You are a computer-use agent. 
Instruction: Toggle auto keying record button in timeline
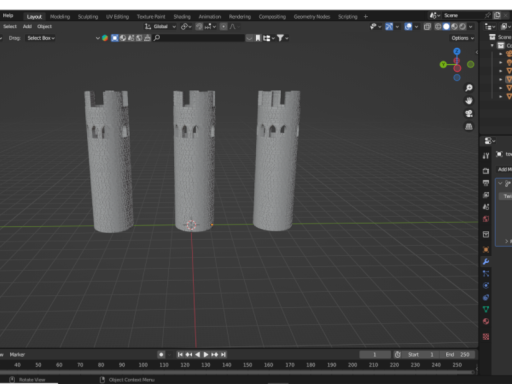[x=161, y=355]
